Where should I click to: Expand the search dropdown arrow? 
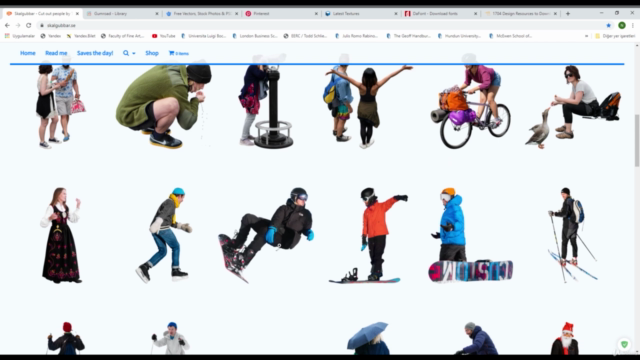coord(134,53)
